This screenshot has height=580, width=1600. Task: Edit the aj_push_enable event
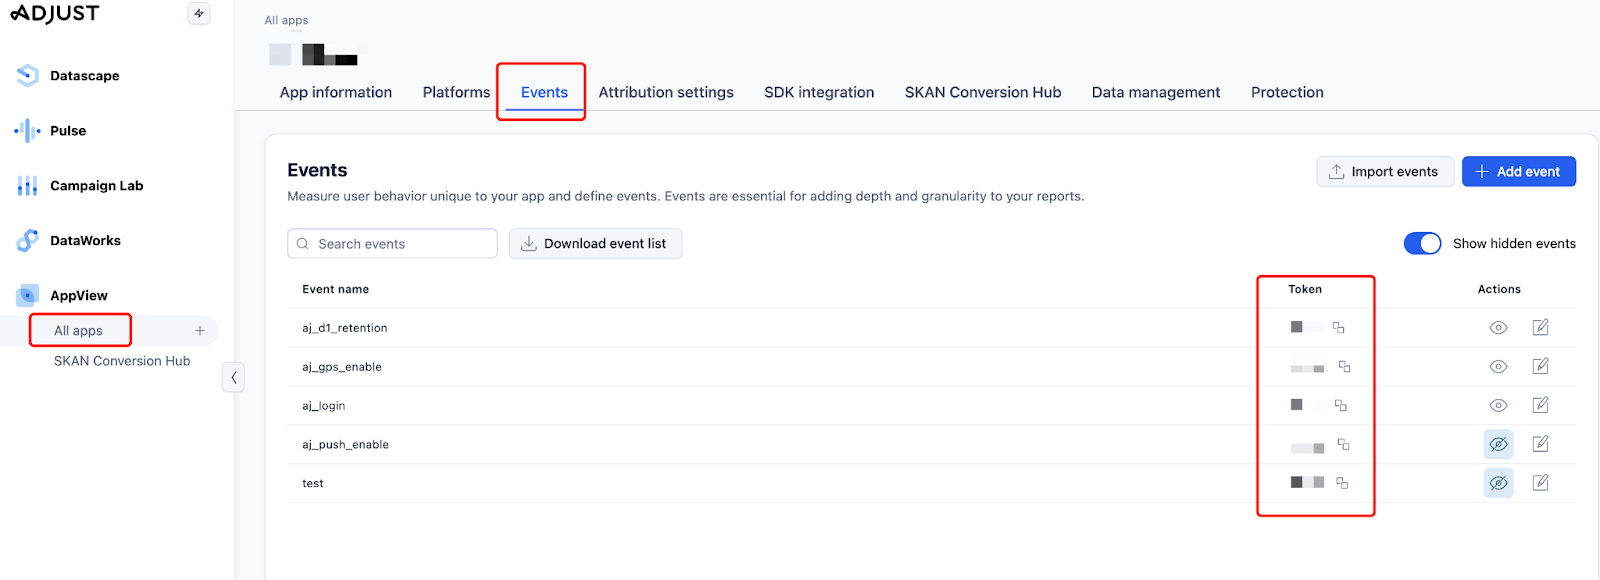(x=1541, y=444)
